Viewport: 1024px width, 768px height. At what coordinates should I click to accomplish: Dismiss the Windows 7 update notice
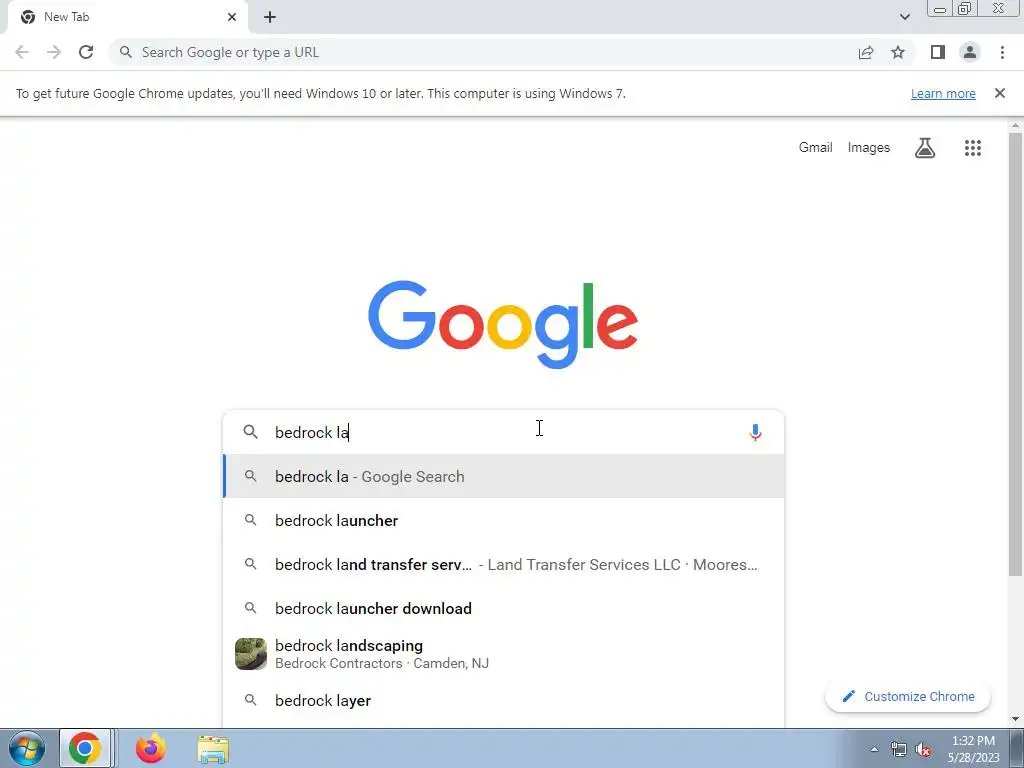click(1000, 93)
